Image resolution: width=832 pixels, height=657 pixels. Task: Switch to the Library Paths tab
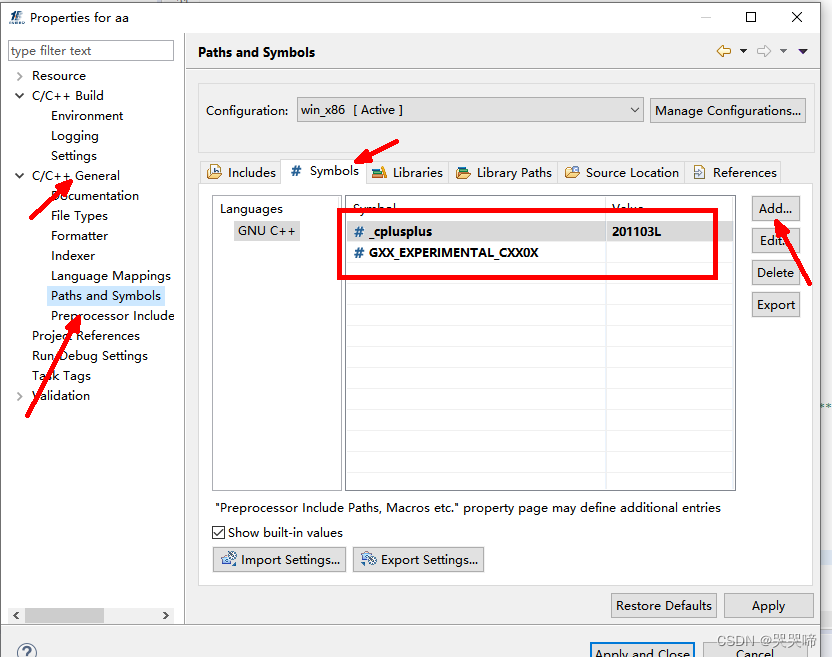coord(503,172)
